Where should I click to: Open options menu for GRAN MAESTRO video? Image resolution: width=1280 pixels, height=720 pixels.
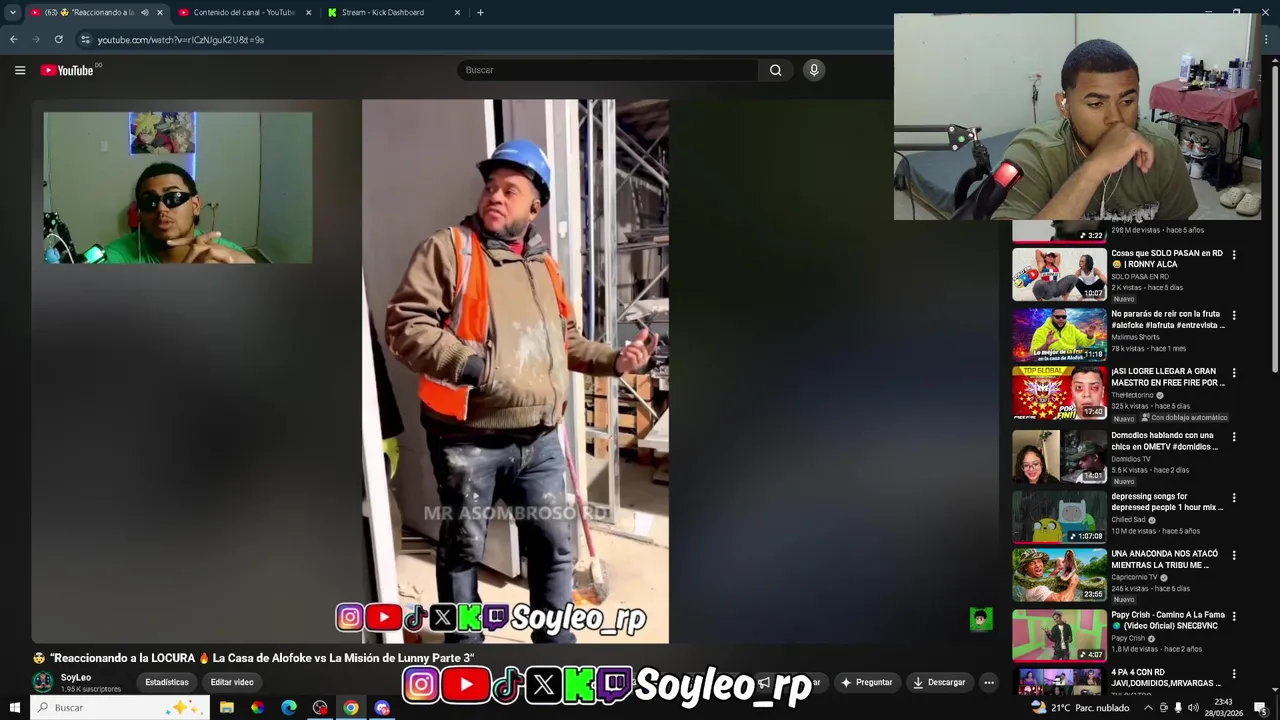click(1234, 372)
